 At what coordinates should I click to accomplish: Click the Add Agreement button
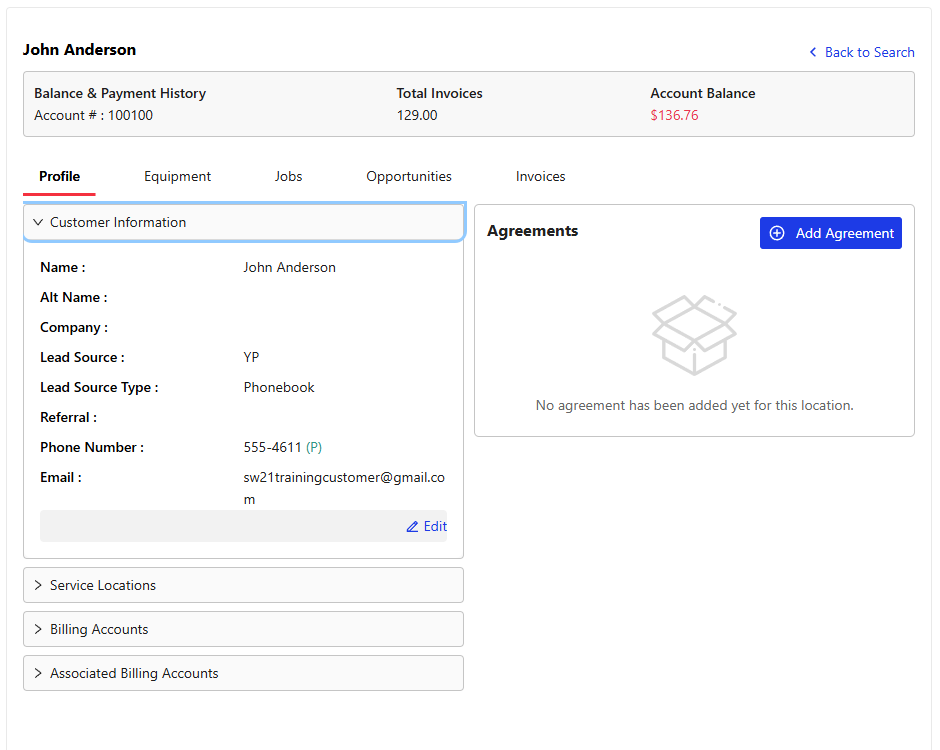click(x=831, y=233)
